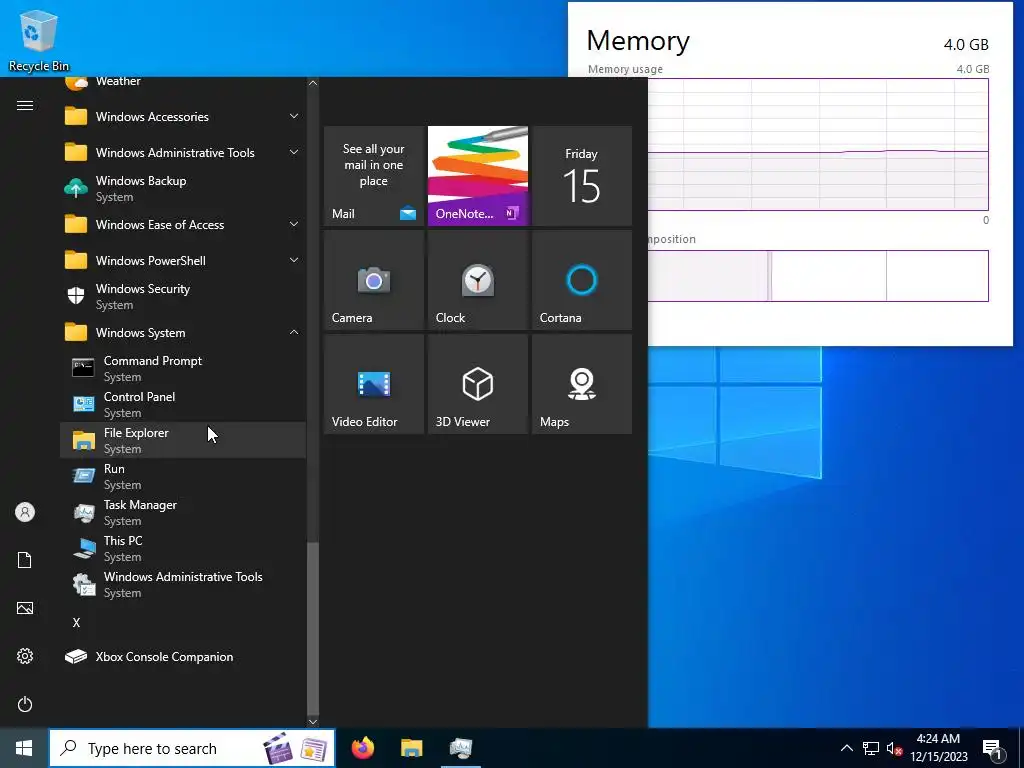Click the Power button in Start
Screen dimensions: 1024x768
point(25,704)
